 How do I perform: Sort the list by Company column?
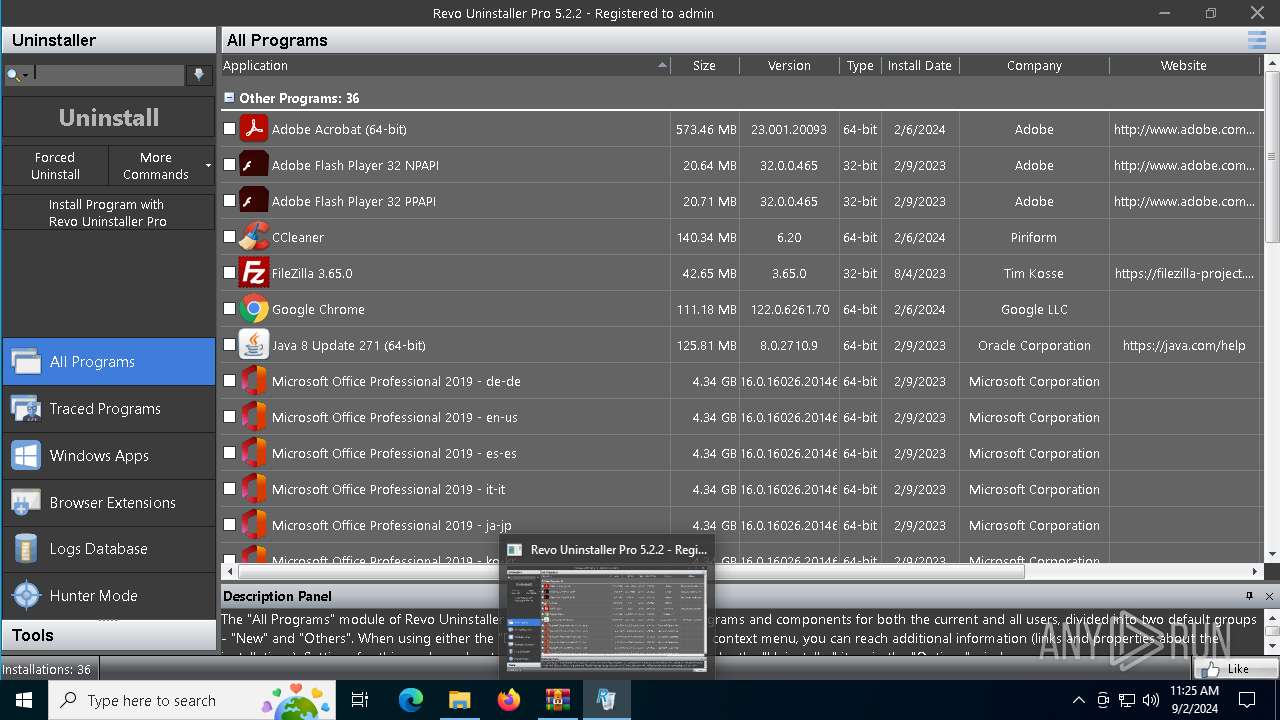(1034, 65)
